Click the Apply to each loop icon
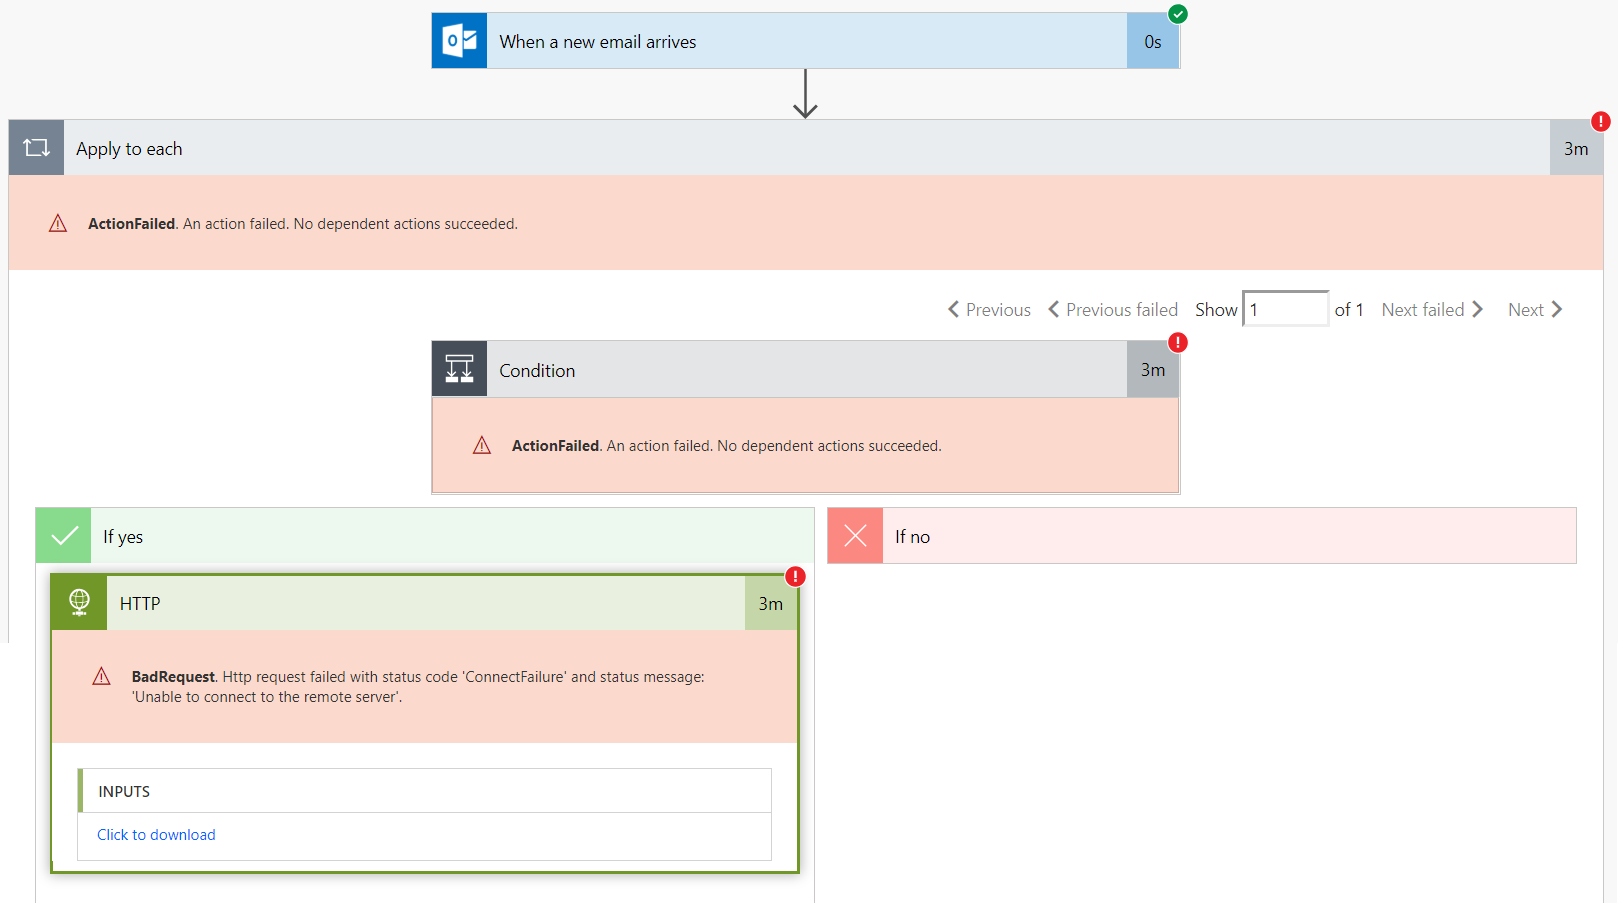 [x=37, y=148]
